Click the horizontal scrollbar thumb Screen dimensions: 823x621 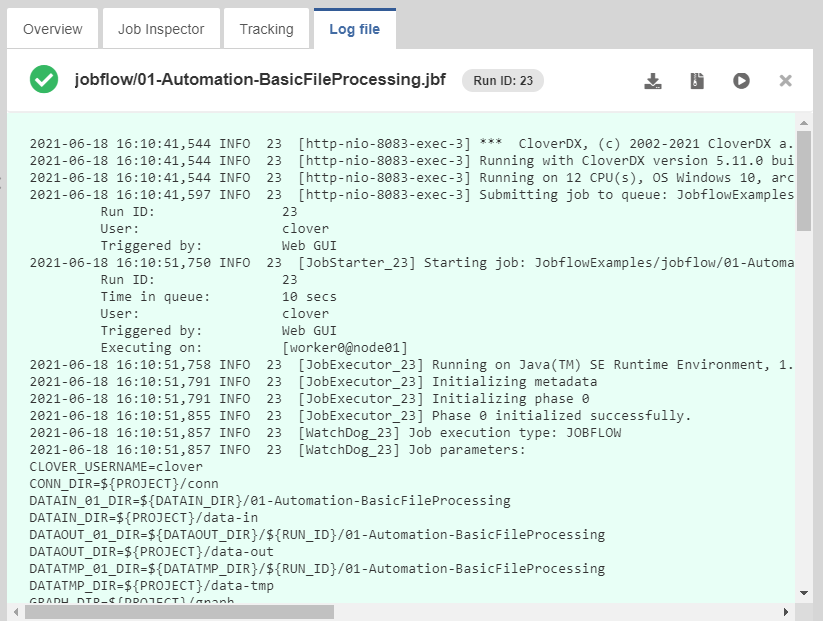coord(180,611)
